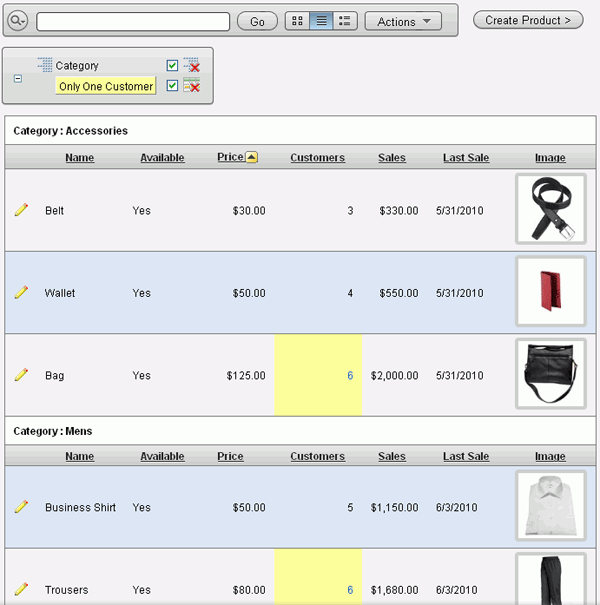The width and height of the screenshot is (600, 605).
Task: Edit the Trousers product with pencil icon
Action: (21, 589)
